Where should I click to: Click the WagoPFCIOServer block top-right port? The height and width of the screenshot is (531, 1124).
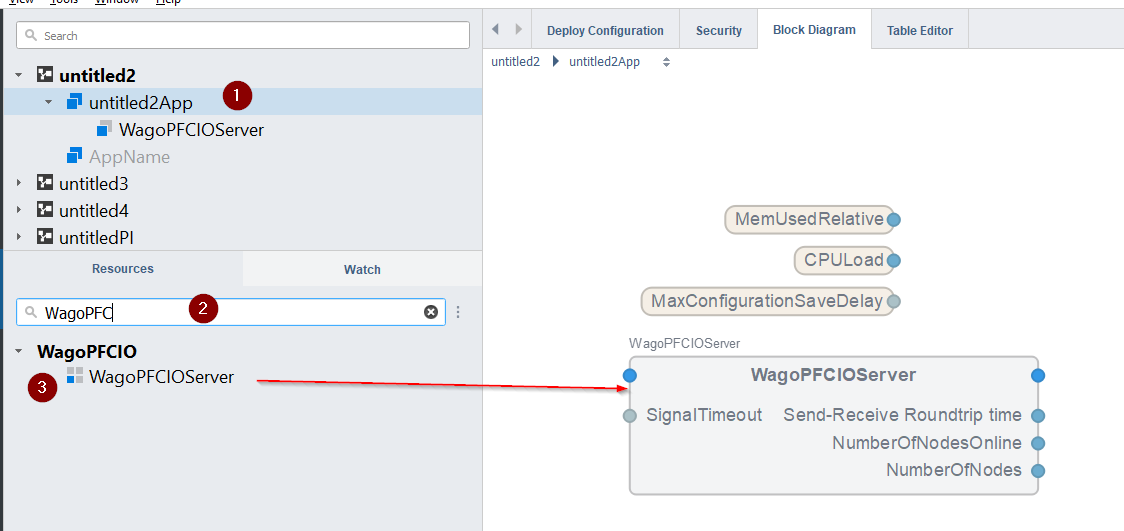pos(1038,375)
